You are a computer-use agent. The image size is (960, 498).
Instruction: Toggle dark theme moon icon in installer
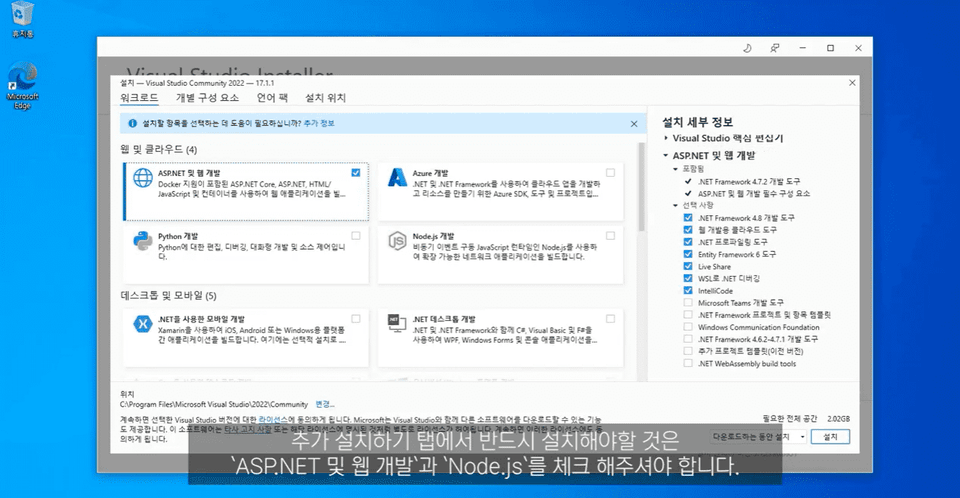[748, 48]
